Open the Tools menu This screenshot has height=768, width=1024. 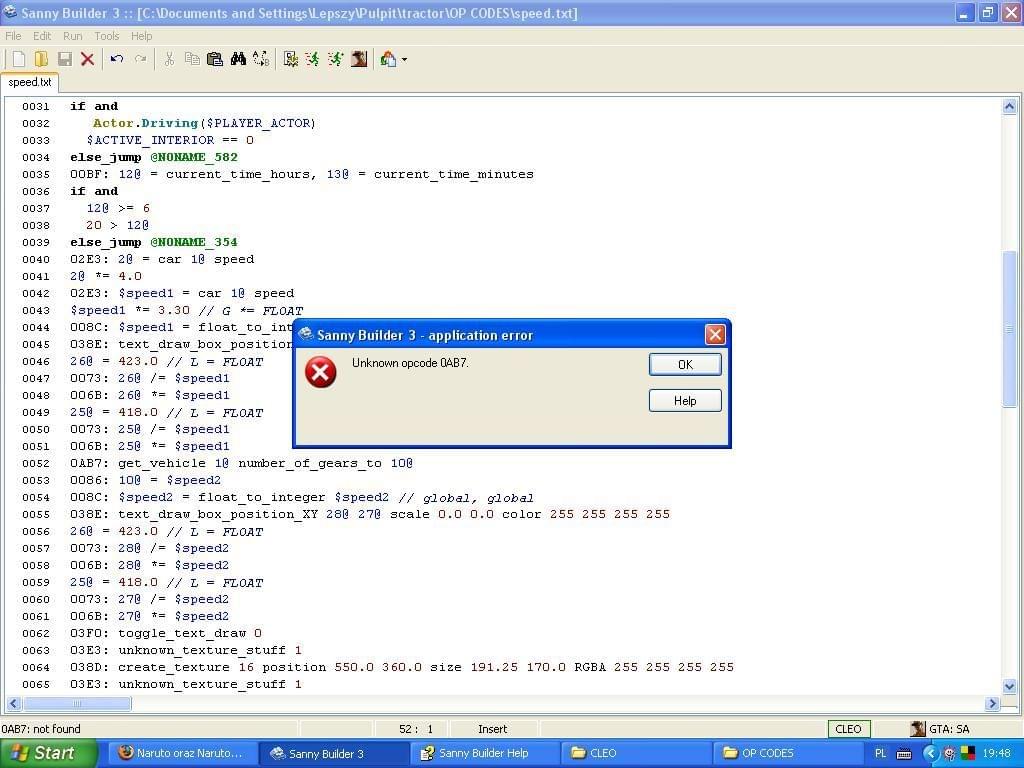[106, 36]
